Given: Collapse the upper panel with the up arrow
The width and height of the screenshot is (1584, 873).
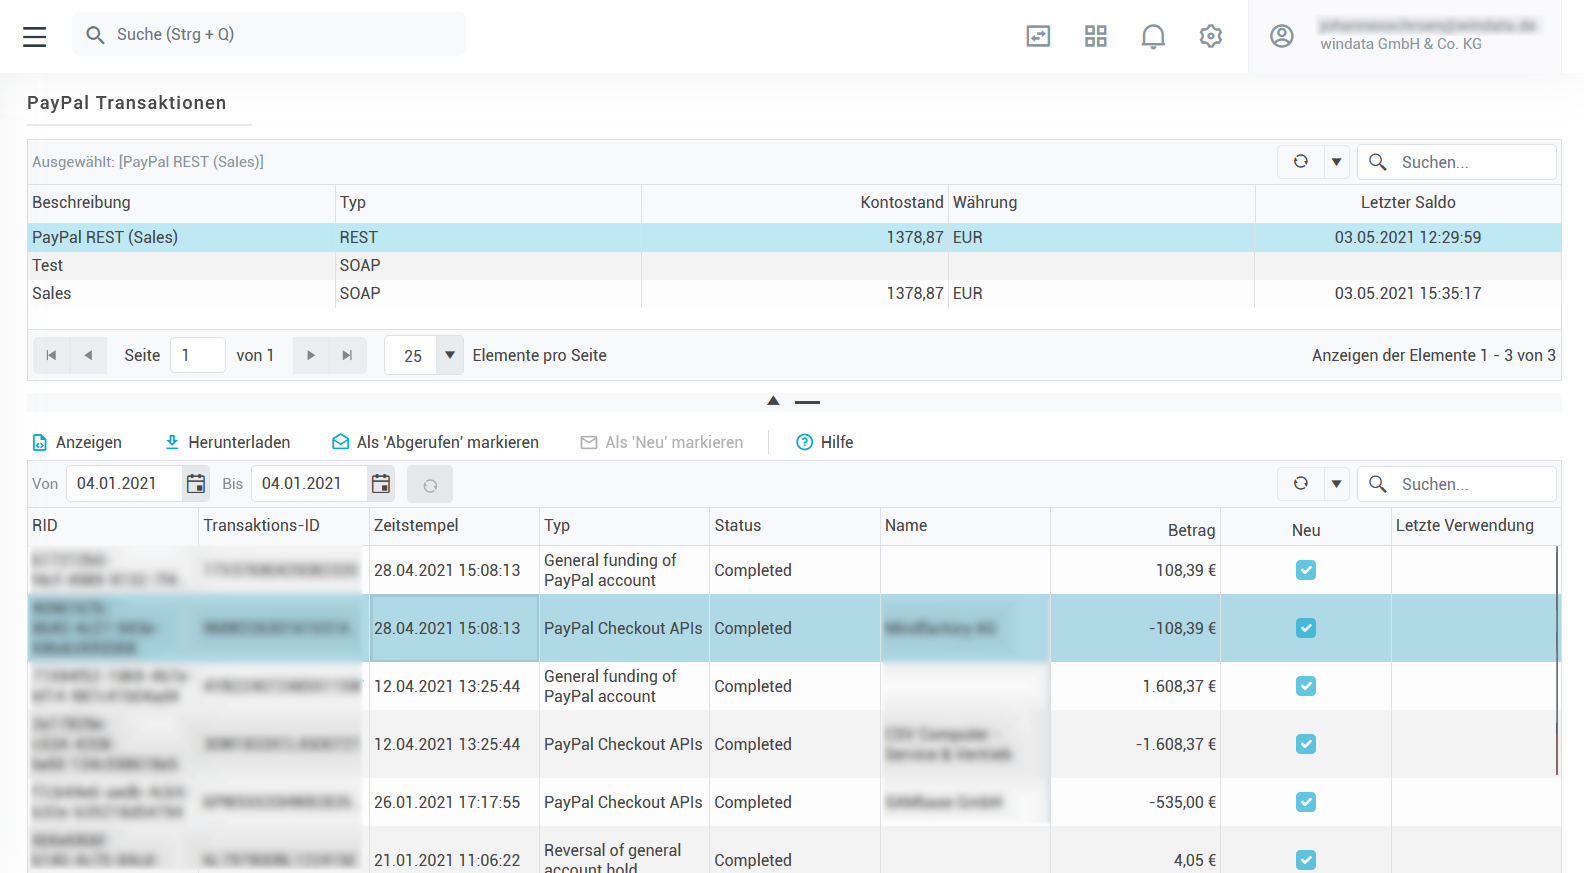Looking at the screenshot, I should click(x=773, y=401).
